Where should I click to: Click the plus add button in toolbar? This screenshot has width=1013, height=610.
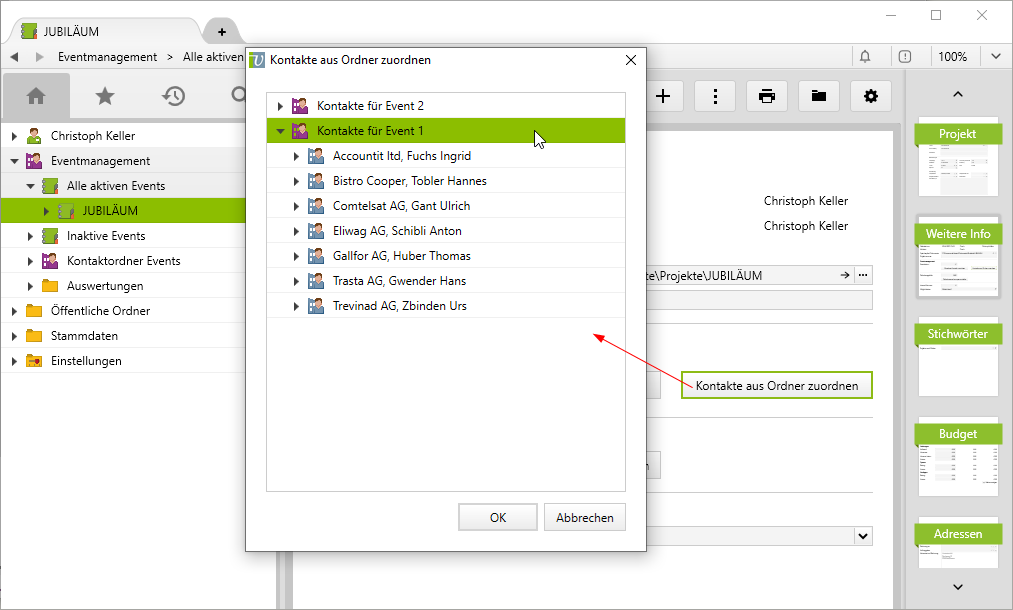coord(663,96)
